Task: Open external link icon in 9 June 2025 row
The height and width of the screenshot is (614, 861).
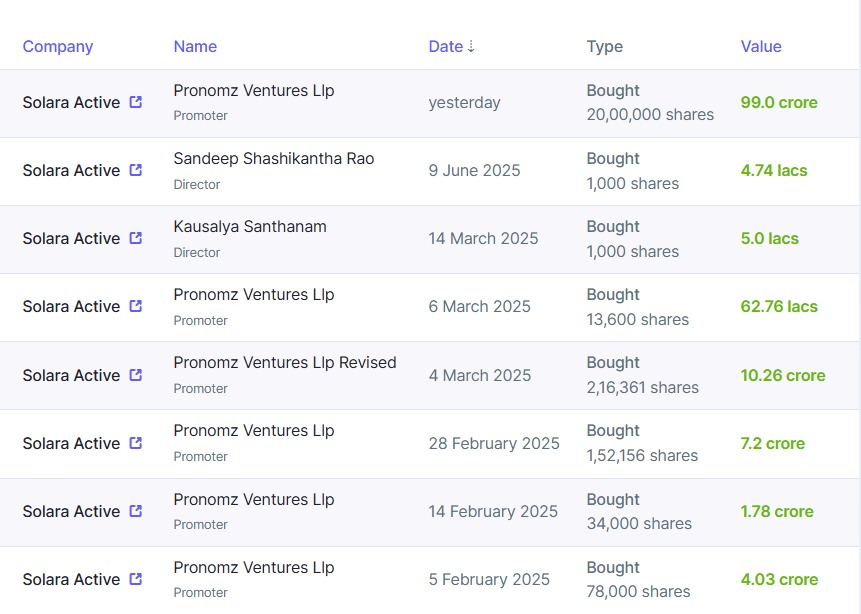Action: pyautogui.click(x=136, y=170)
